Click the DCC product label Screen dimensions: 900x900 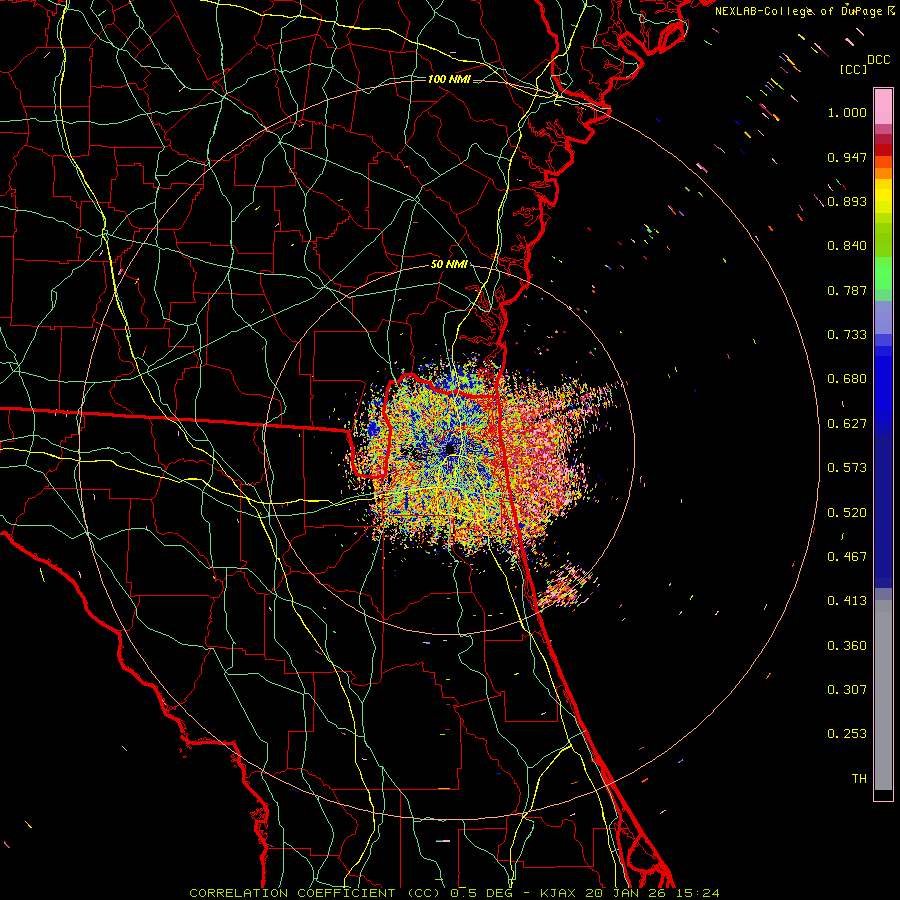(x=879, y=60)
